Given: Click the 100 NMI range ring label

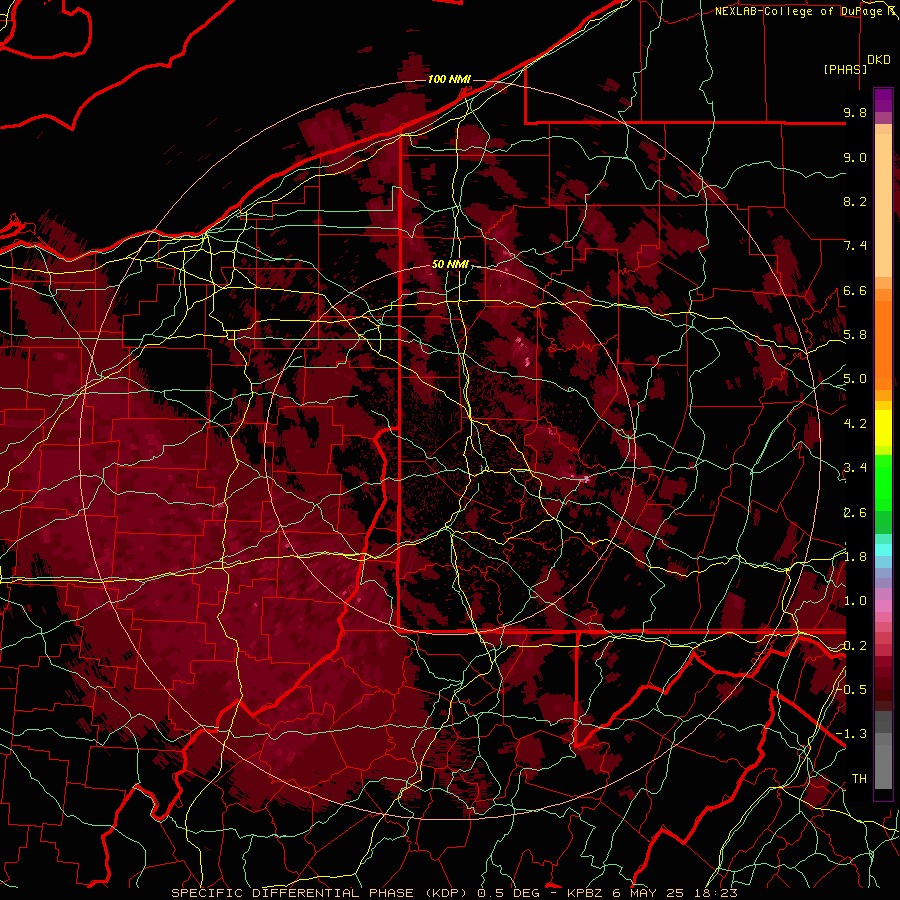Looking at the screenshot, I should click(449, 79).
